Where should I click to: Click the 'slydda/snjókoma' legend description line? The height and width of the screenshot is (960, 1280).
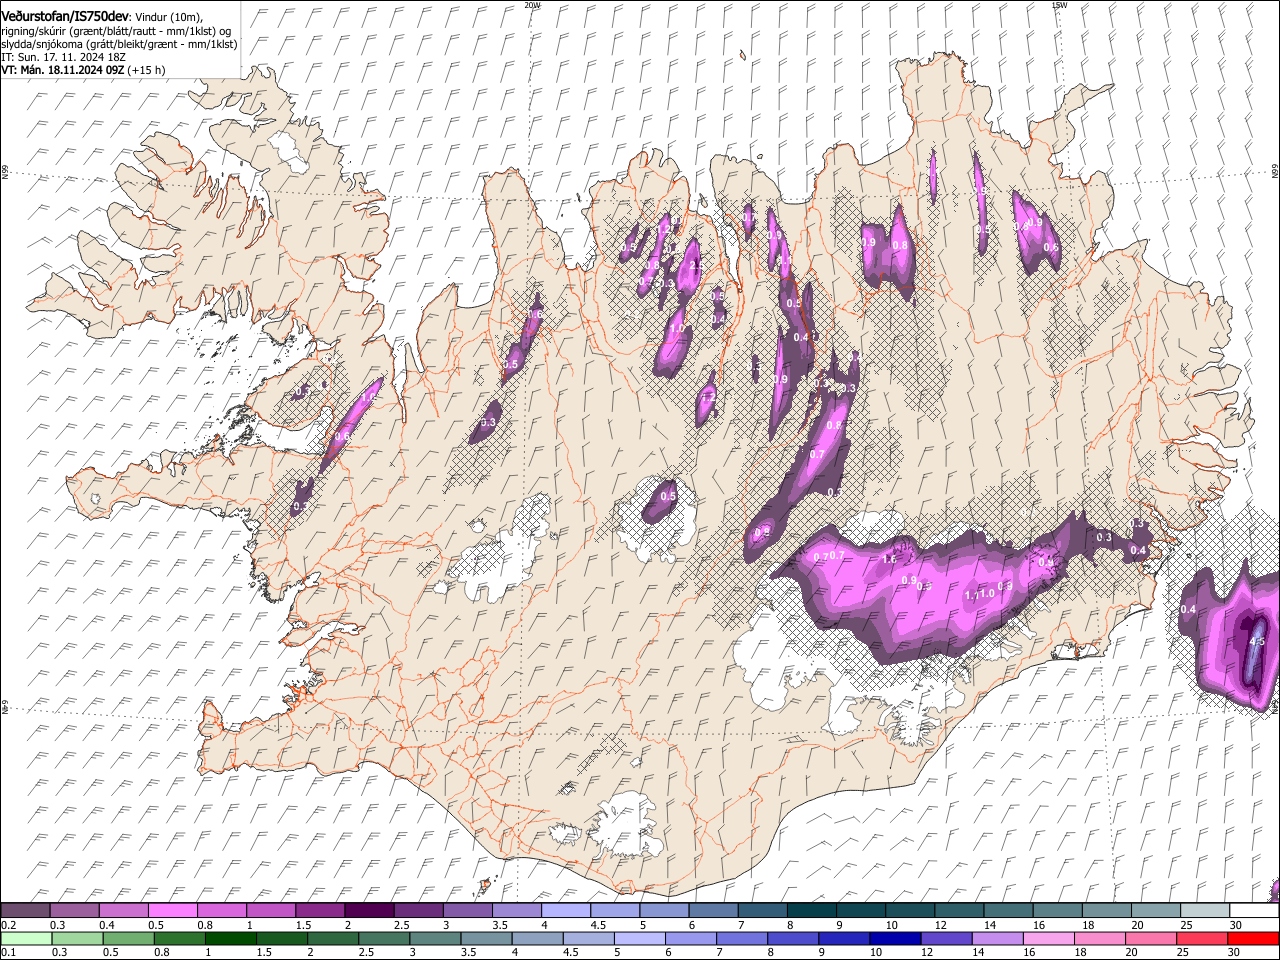click(119, 45)
